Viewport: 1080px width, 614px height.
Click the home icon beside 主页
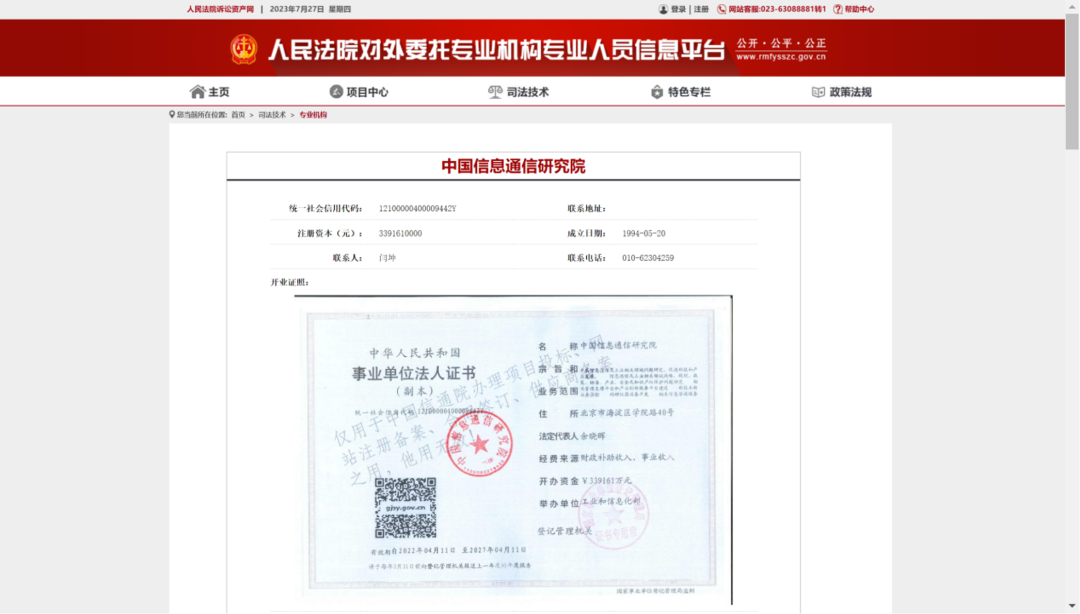pyautogui.click(x=198, y=92)
